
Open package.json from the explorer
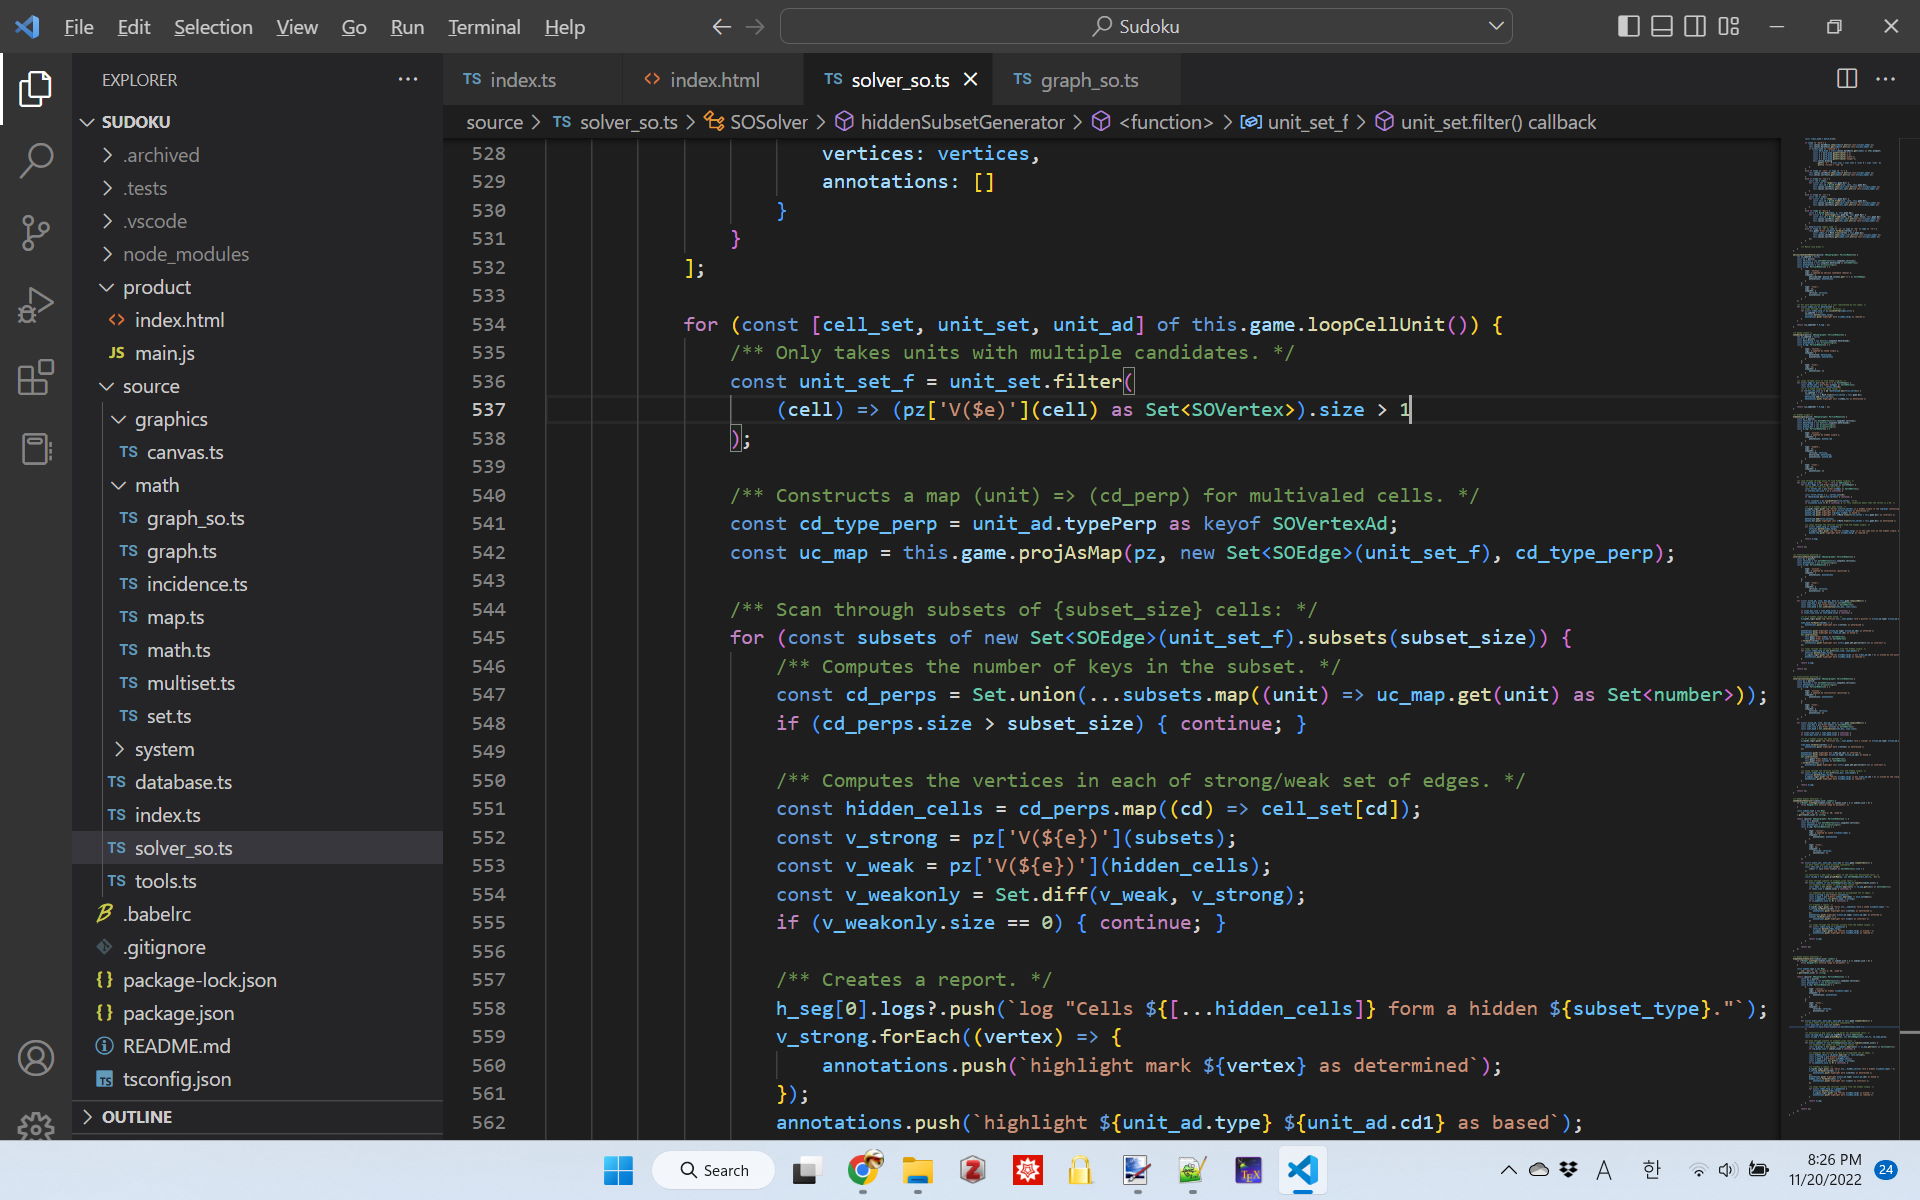pos(178,1013)
